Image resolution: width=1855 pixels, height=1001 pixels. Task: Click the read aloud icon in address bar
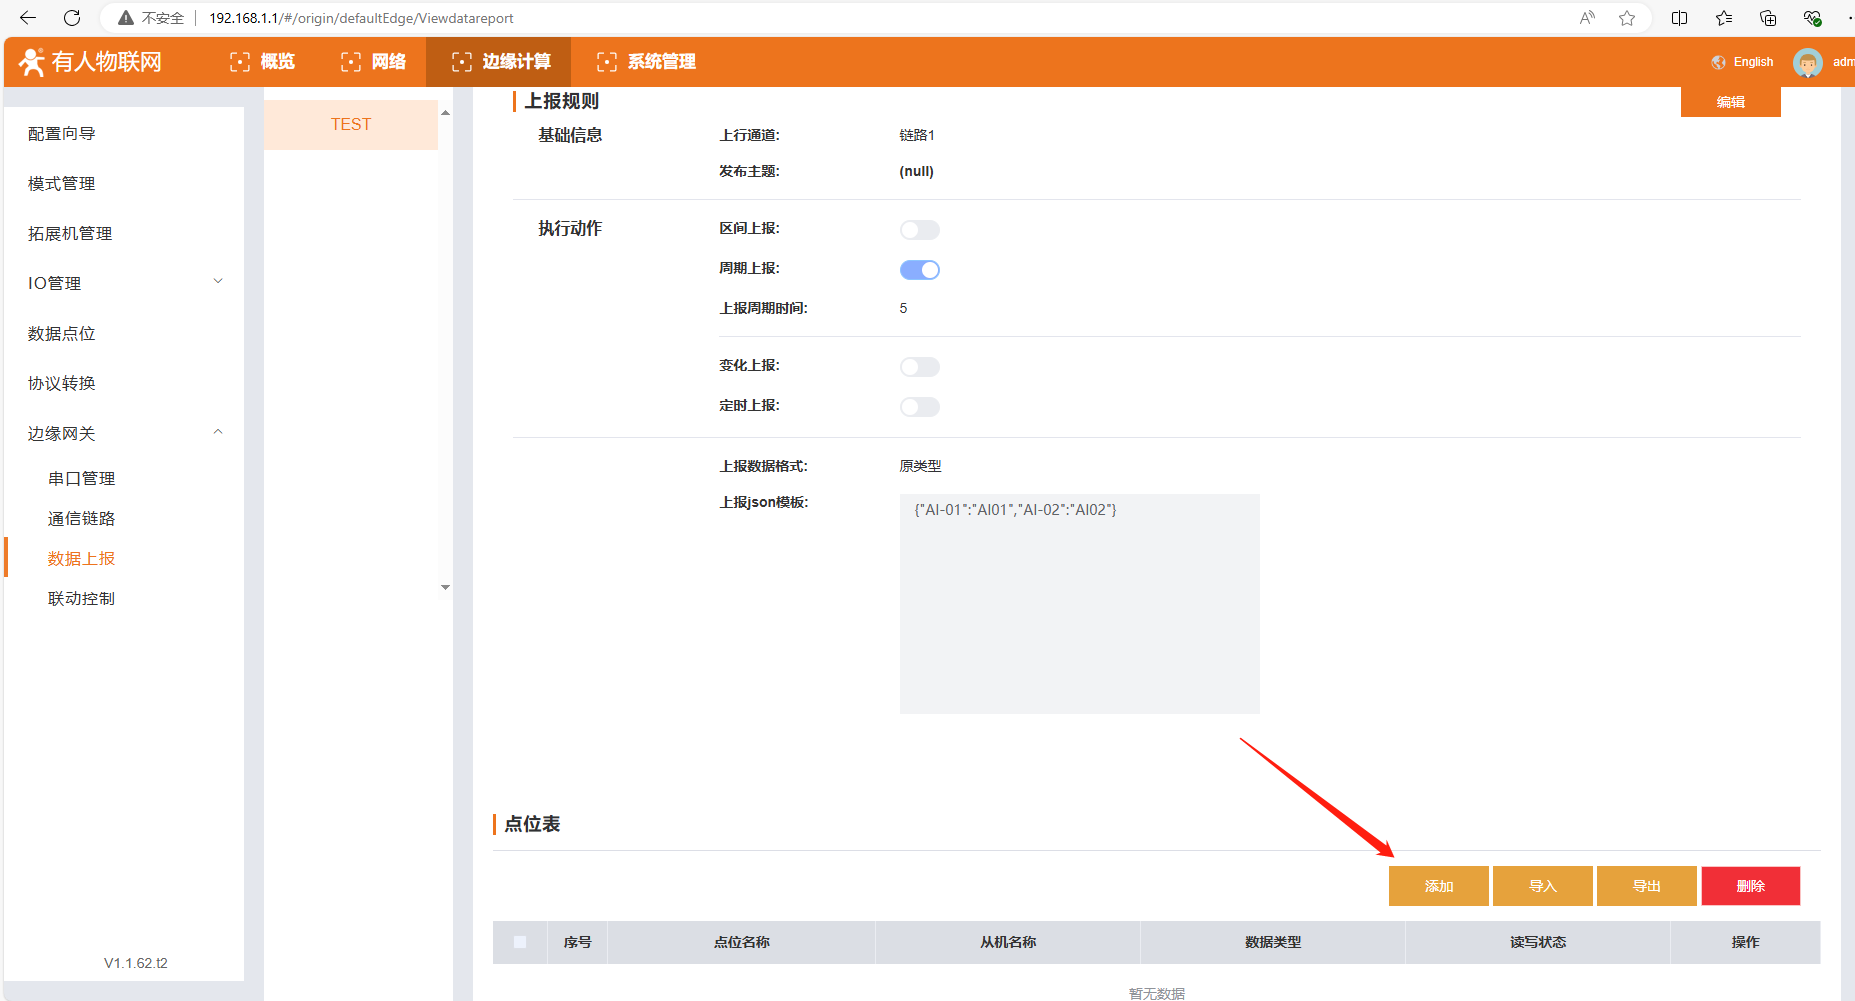click(1587, 18)
